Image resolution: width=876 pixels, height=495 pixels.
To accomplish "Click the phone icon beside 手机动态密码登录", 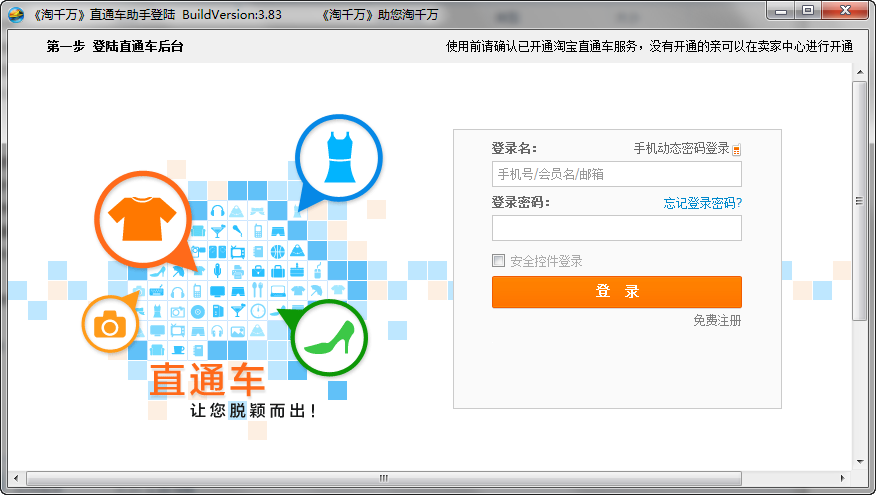I will [736, 149].
